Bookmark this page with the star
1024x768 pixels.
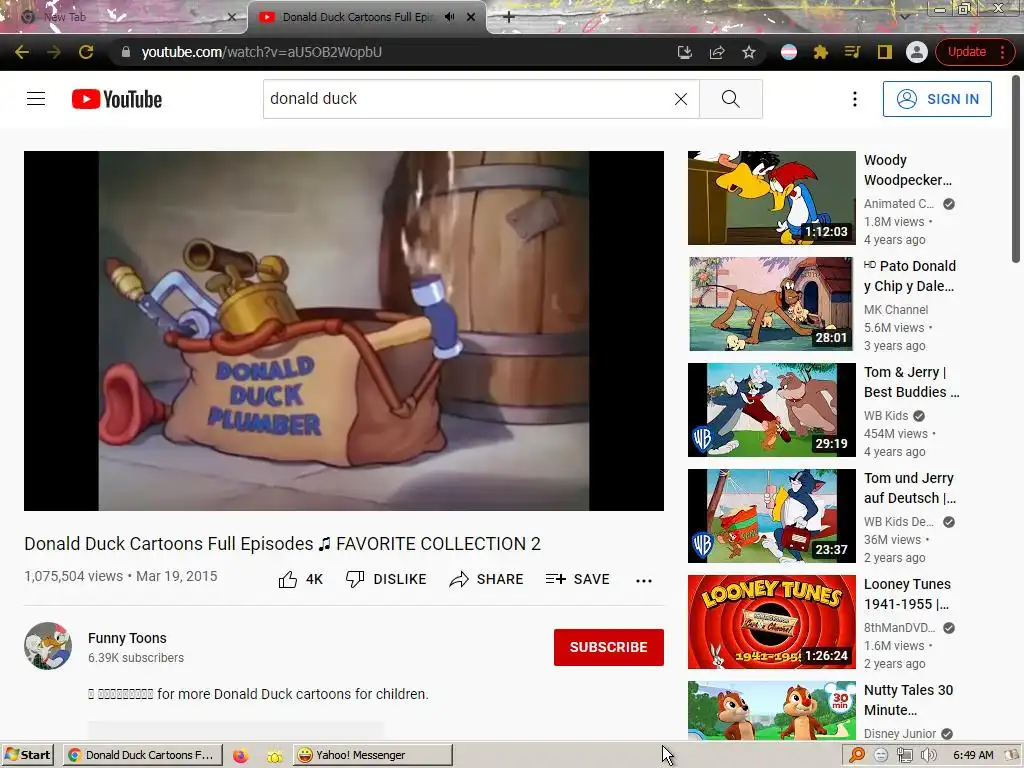(748, 52)
